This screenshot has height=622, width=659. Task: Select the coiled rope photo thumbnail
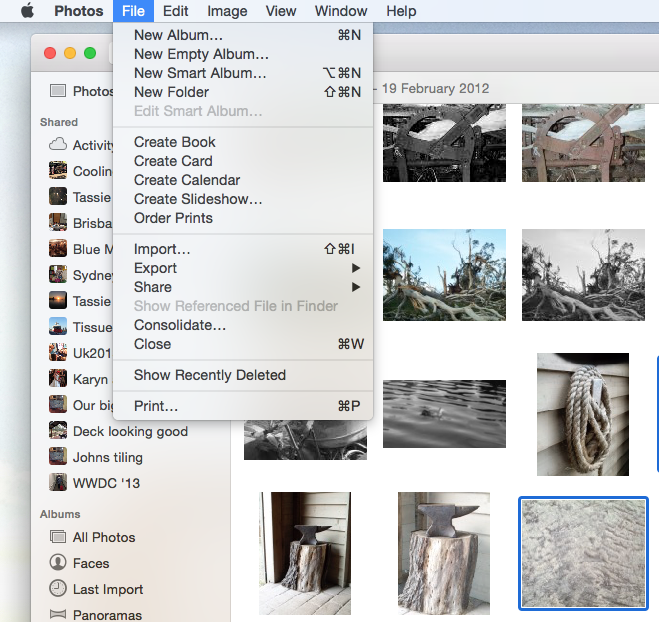583,414
